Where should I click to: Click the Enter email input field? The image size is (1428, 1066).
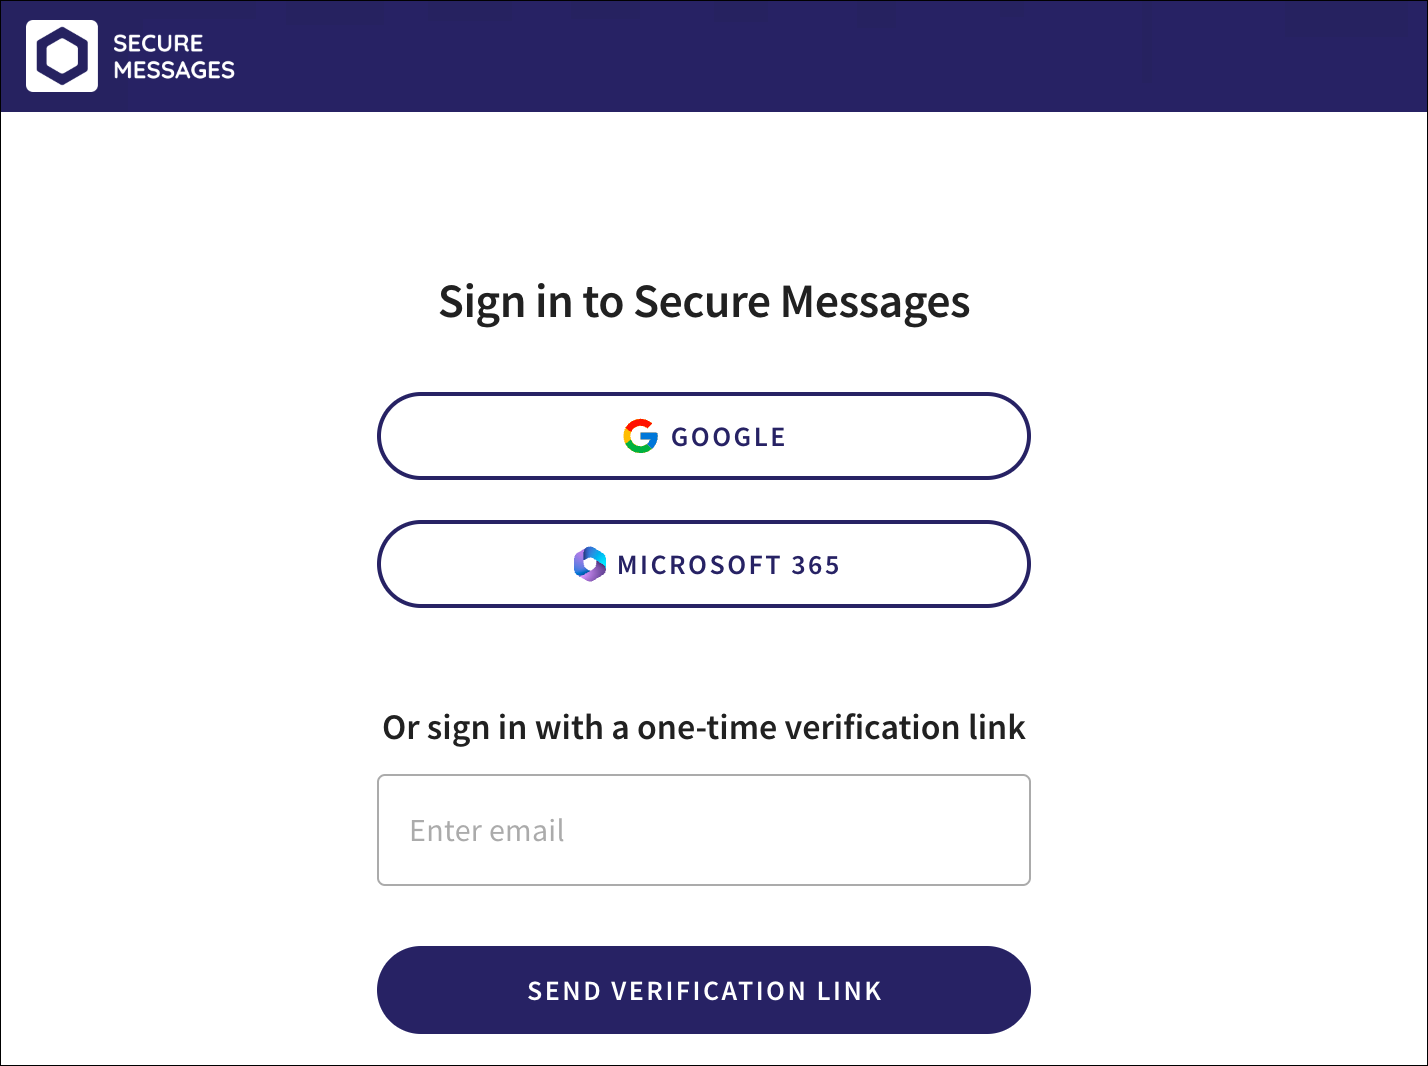tap(703, 830)
